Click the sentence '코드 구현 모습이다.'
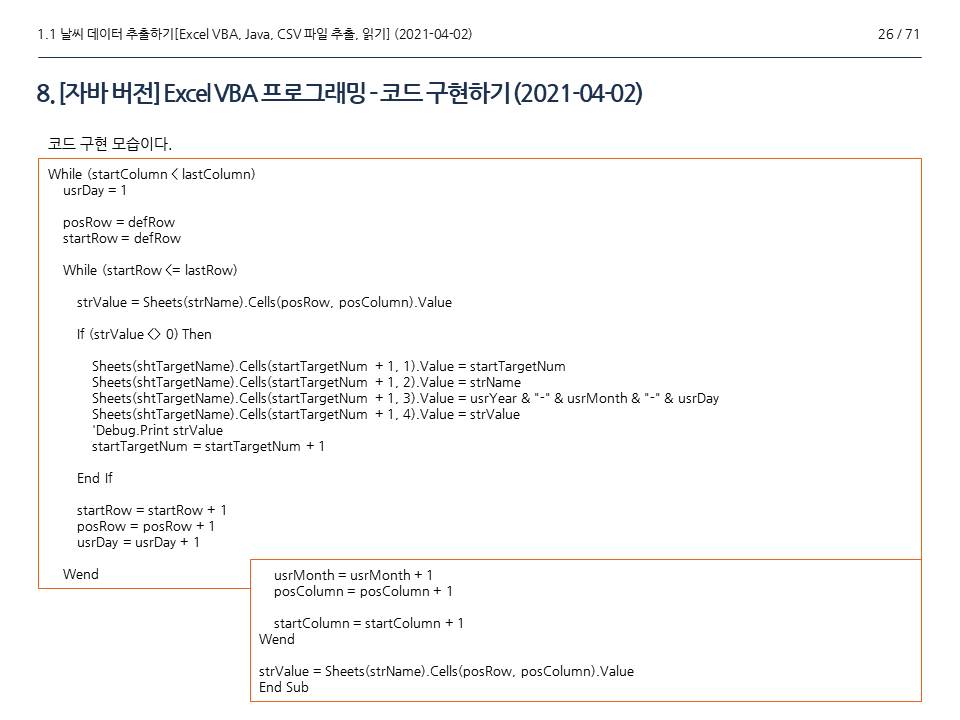Screen dimensions: 960x720 [110, 144]
